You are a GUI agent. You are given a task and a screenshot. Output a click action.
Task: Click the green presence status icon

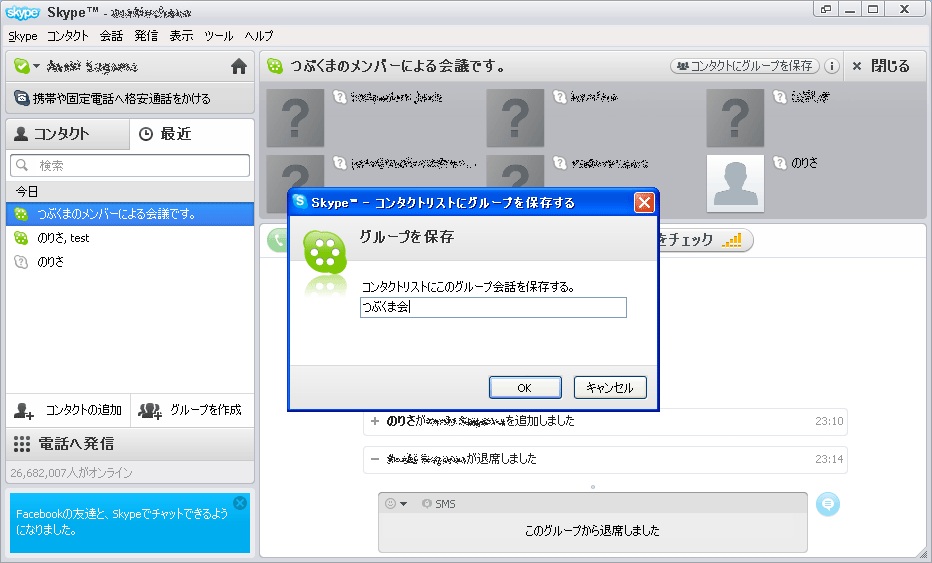pyautogui.click(x=21, y=66)
